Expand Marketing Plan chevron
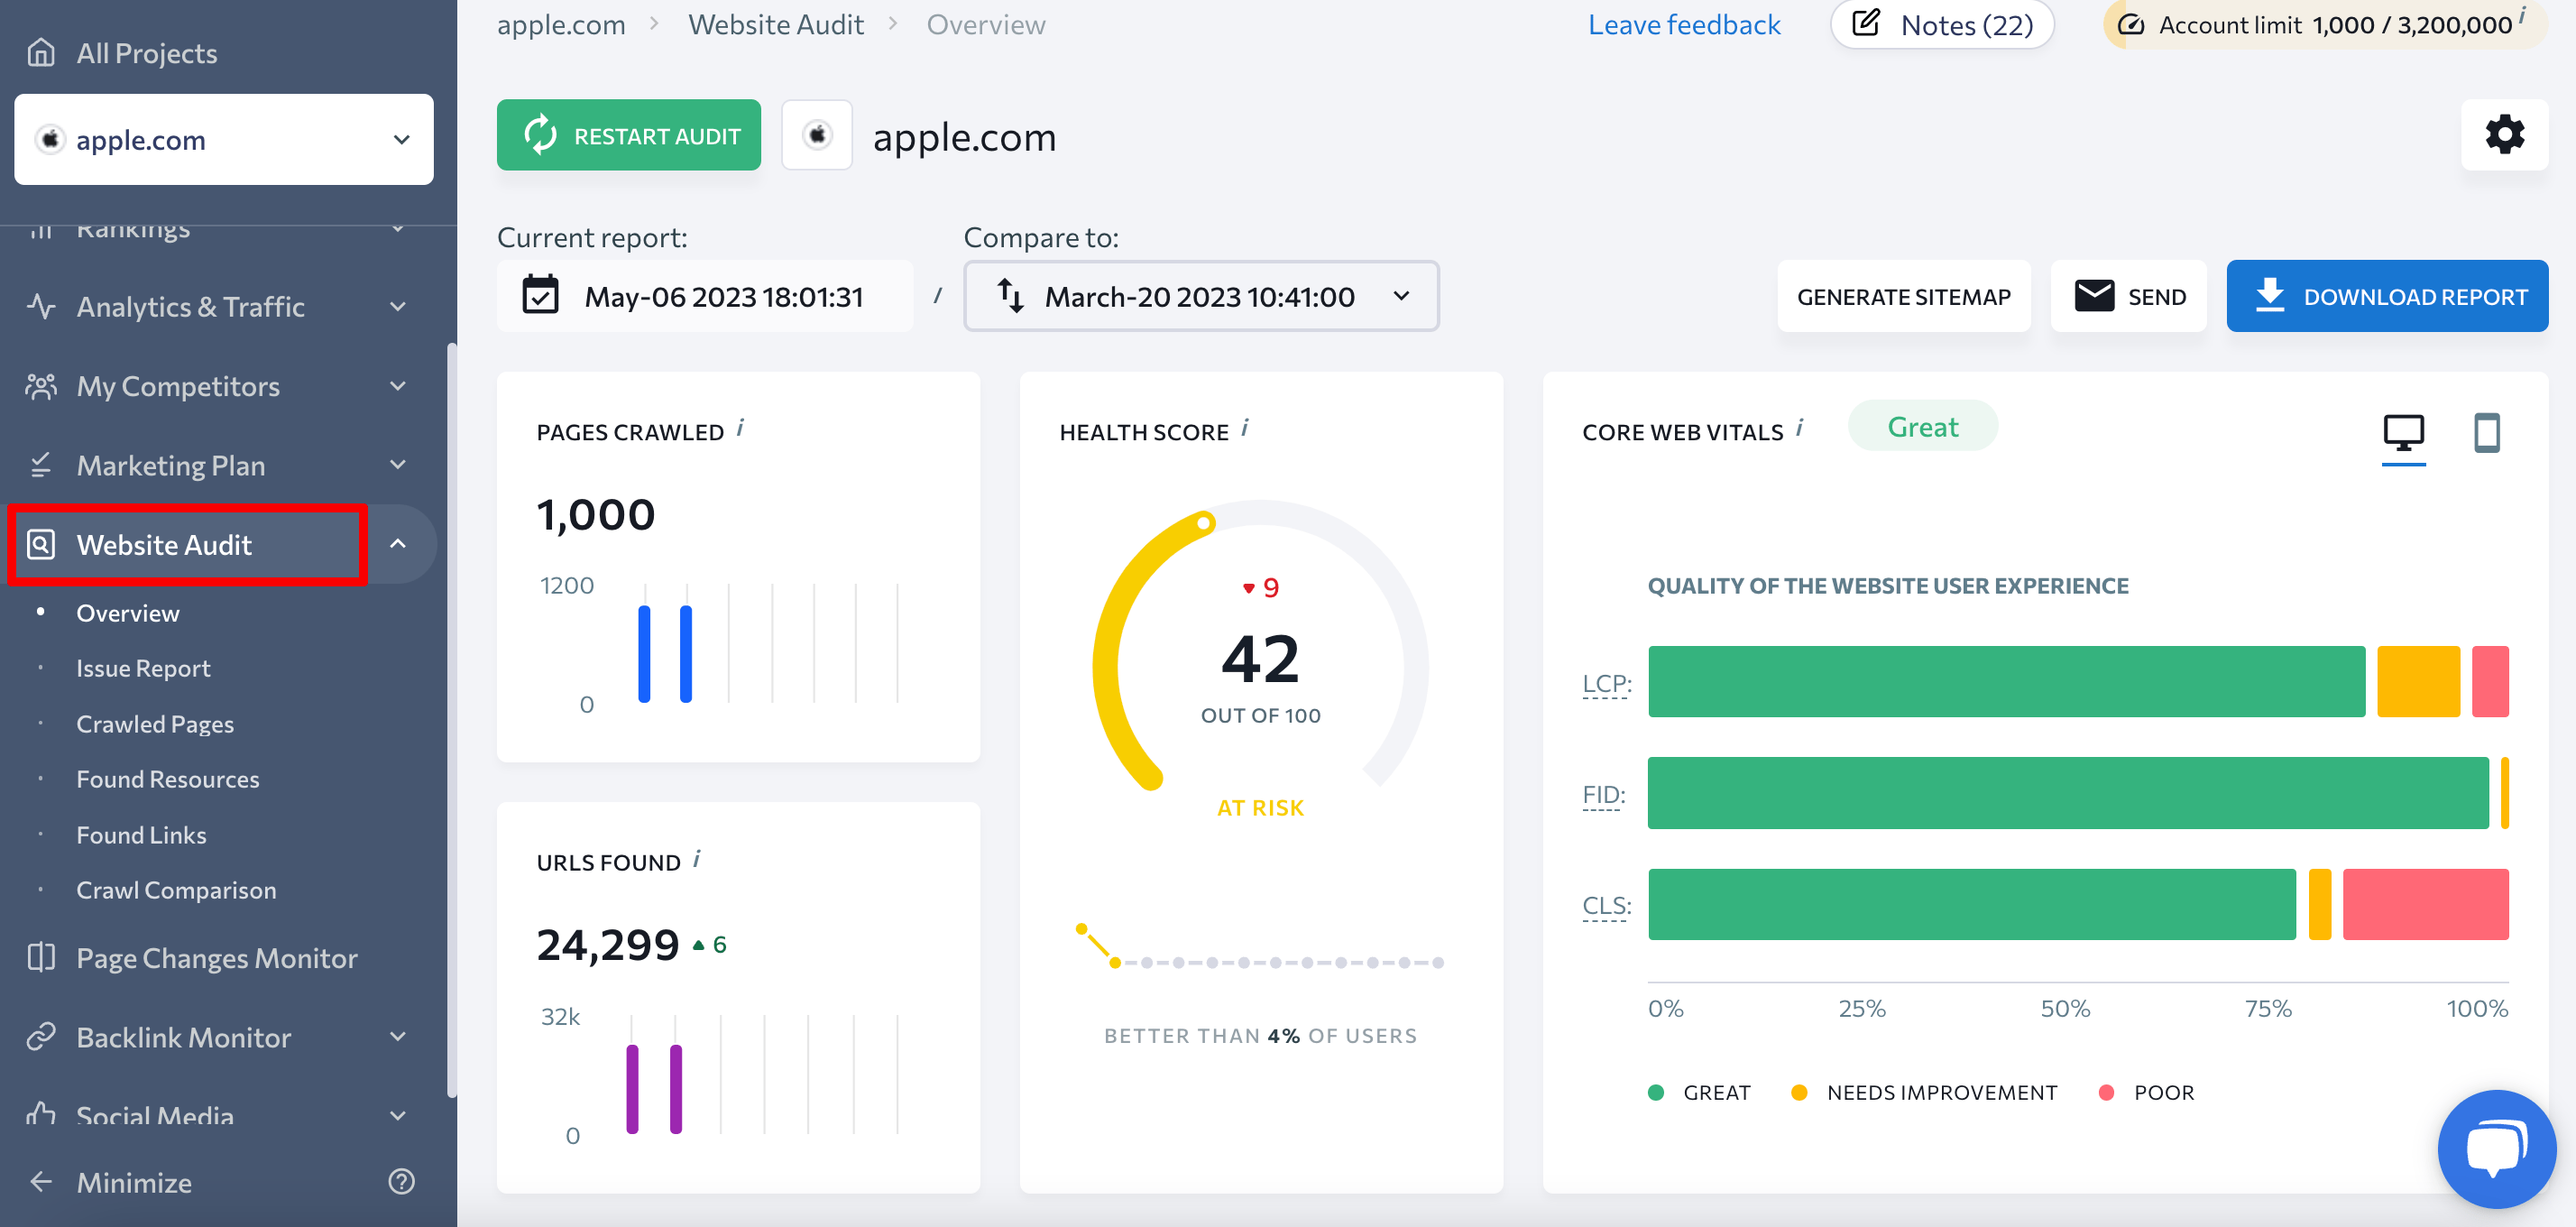The height and width of the screenshot is (1227, 2576). coord(398,465)
